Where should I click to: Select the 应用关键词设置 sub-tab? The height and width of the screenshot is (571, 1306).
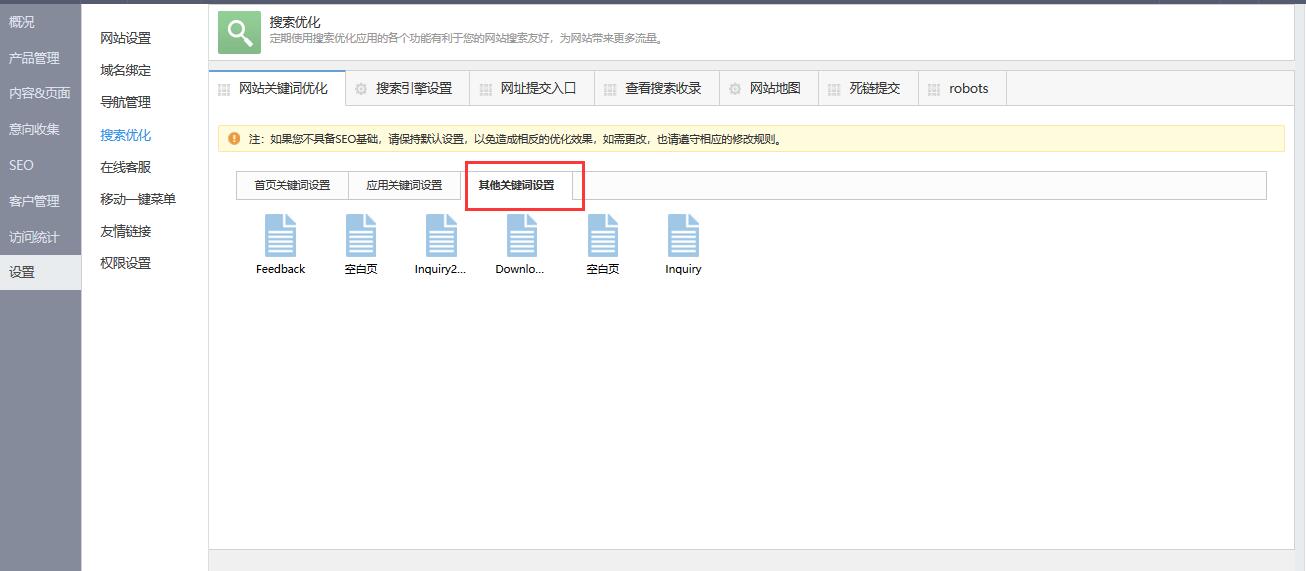point(404,185)
